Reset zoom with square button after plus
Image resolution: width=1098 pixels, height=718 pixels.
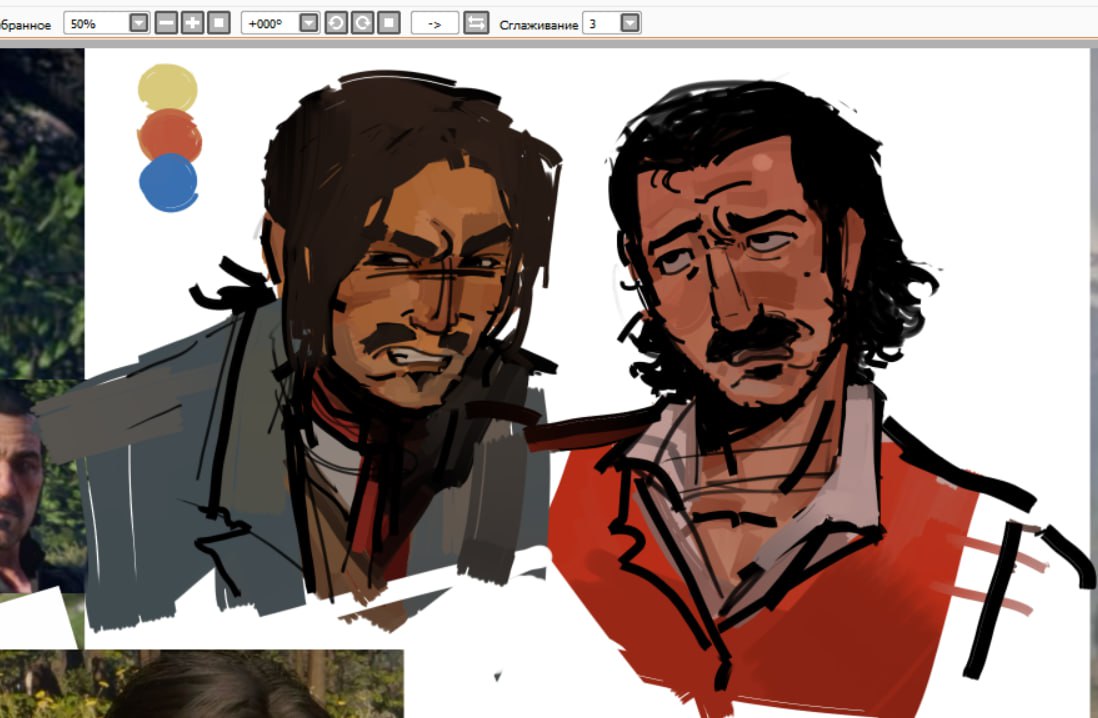coord(218,23)
